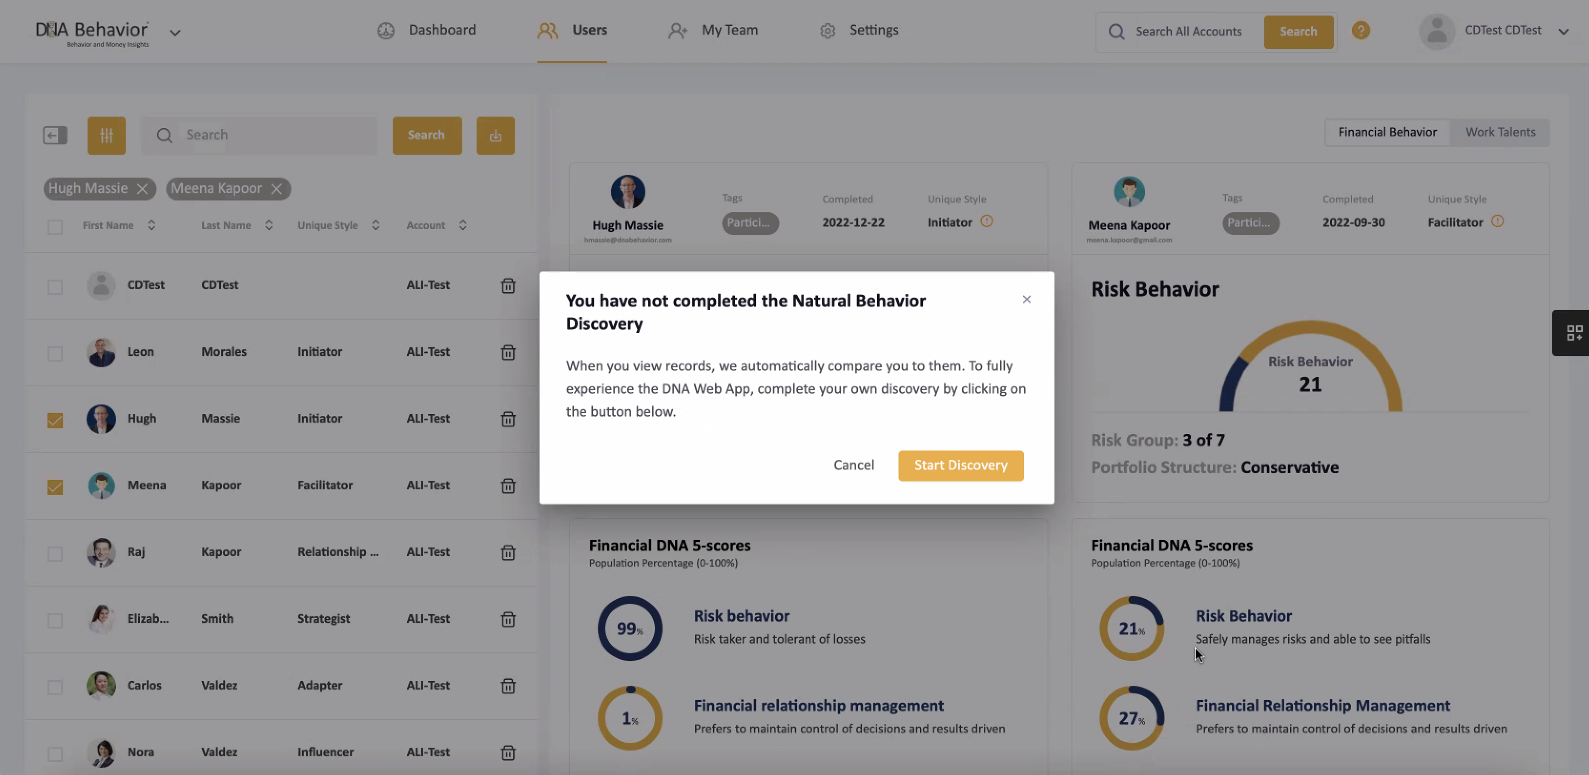Click Hugh's 1% relationship management ring
Image resolution: width=1589 pixels, height=775 pixels.
click(x=630, y=718)
